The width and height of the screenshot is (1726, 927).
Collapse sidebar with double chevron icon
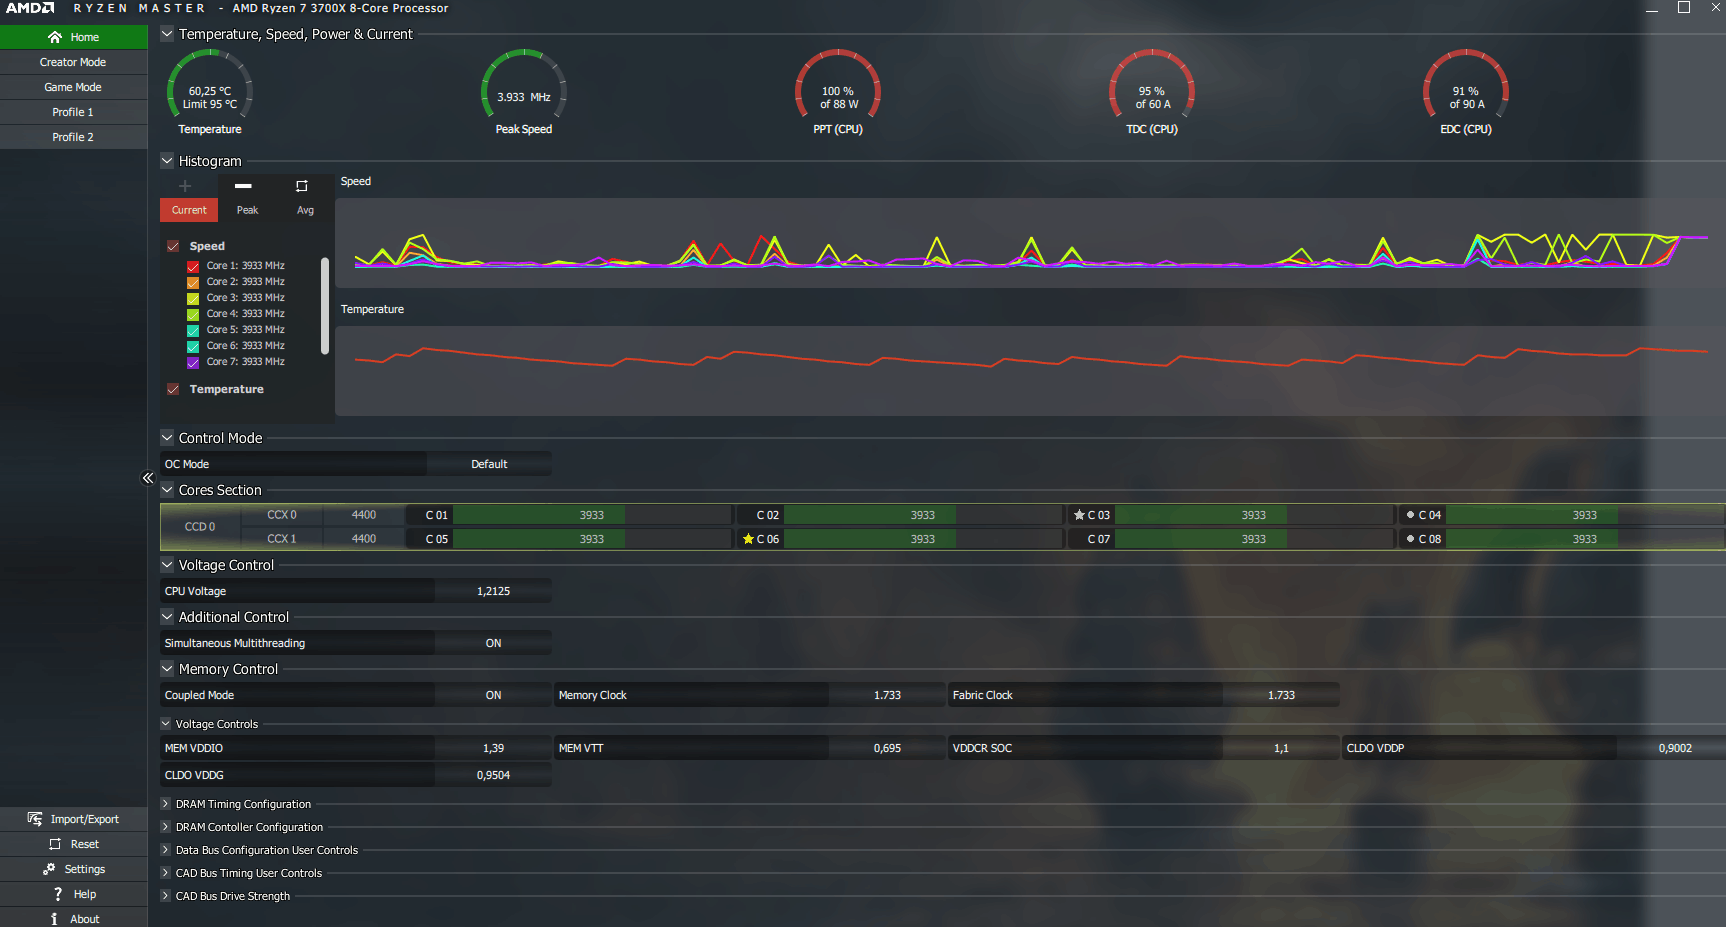tap(148, 478)
